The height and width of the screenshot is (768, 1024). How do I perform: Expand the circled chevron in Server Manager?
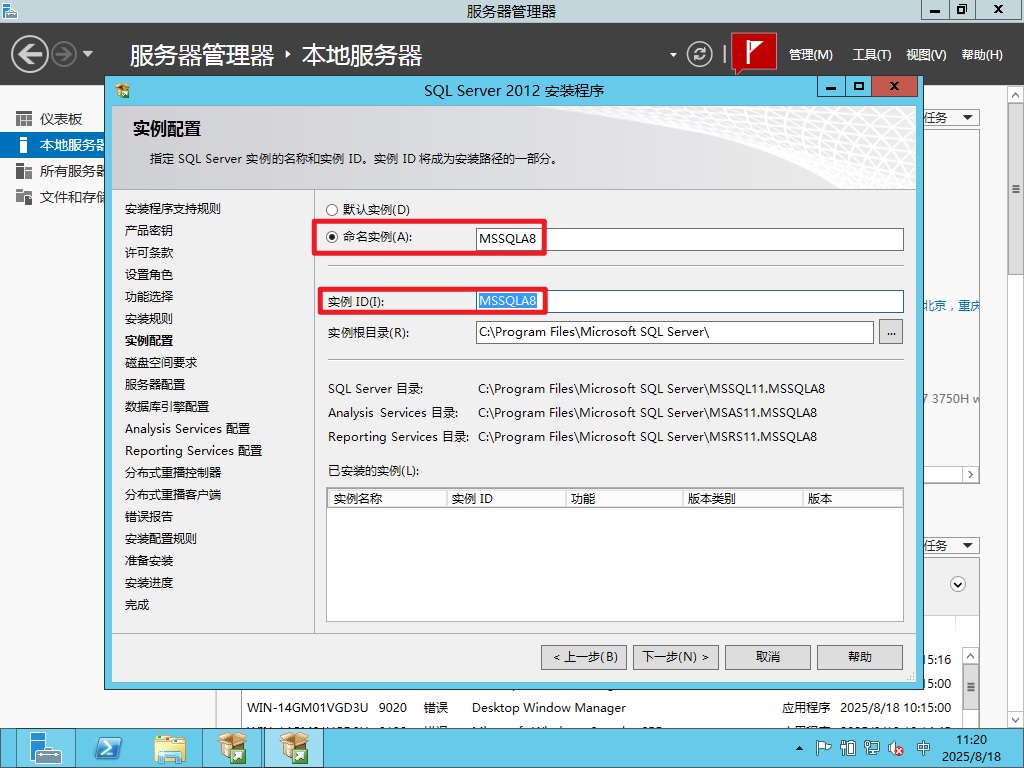[x=958, y=584]
